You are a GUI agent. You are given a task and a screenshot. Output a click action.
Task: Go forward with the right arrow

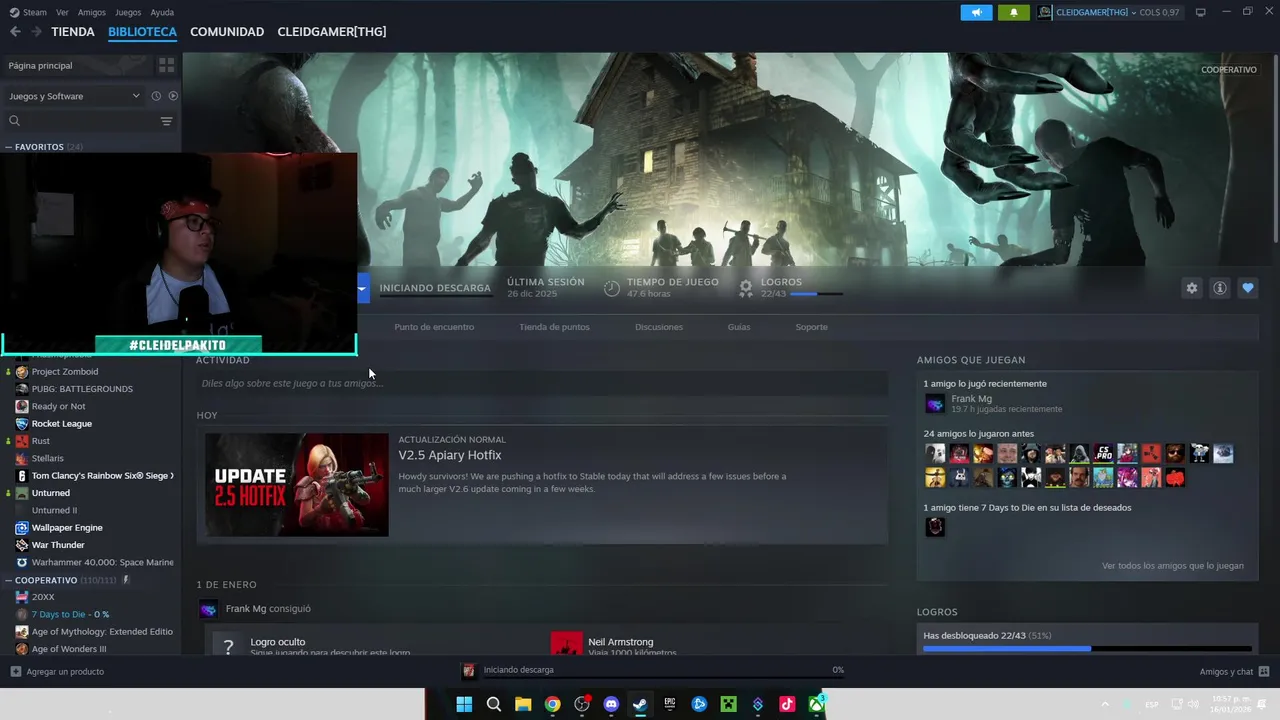pyautogui.click(x=36, y=32)
